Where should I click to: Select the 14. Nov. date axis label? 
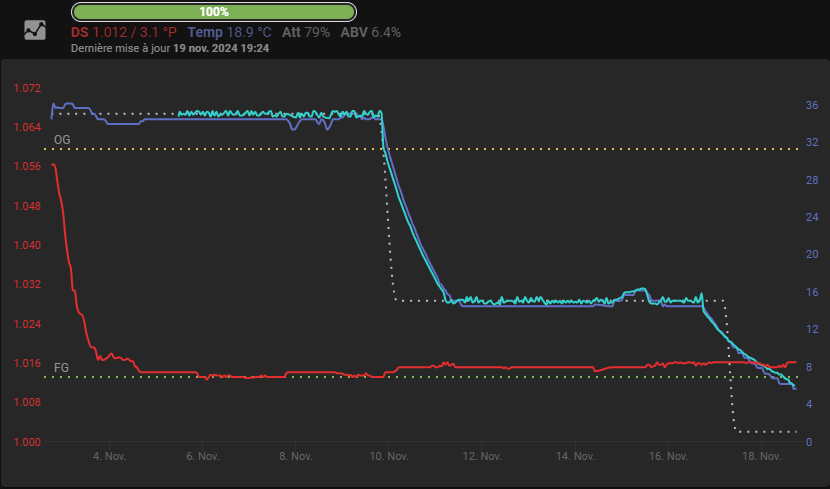[x=576, y=456]
